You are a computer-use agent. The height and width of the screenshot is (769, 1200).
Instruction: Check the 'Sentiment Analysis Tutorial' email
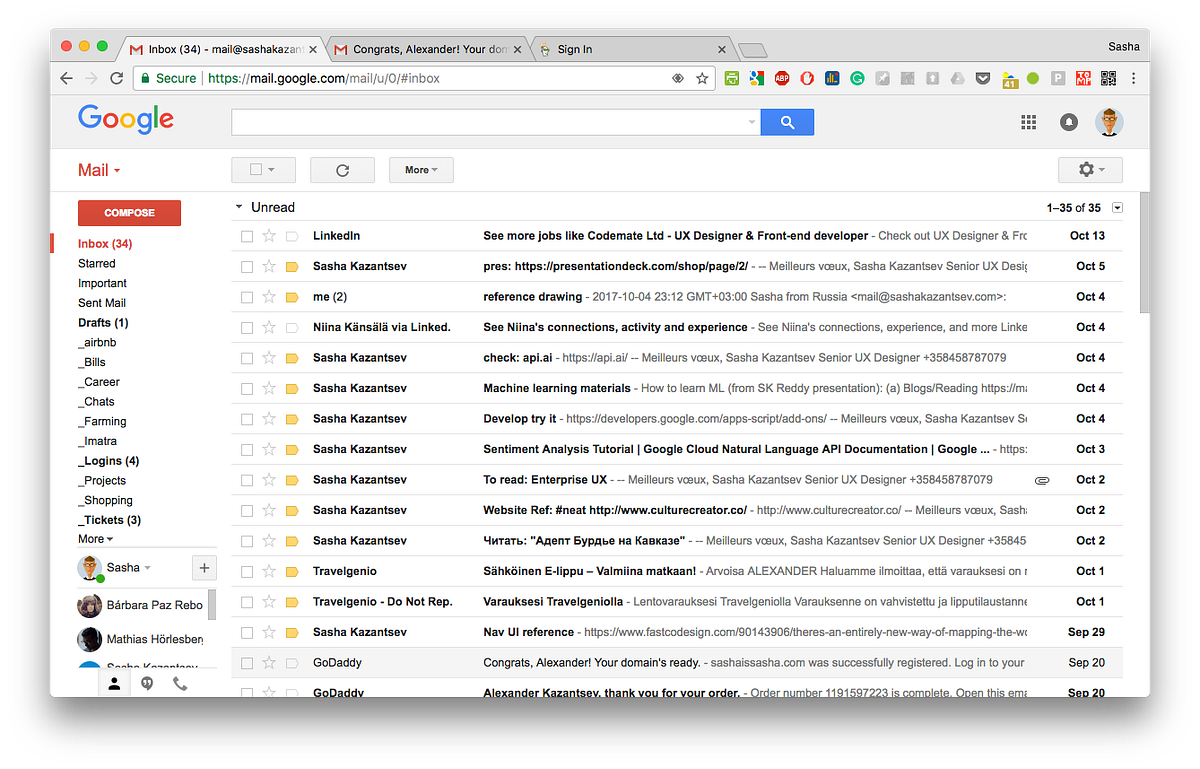247,449
